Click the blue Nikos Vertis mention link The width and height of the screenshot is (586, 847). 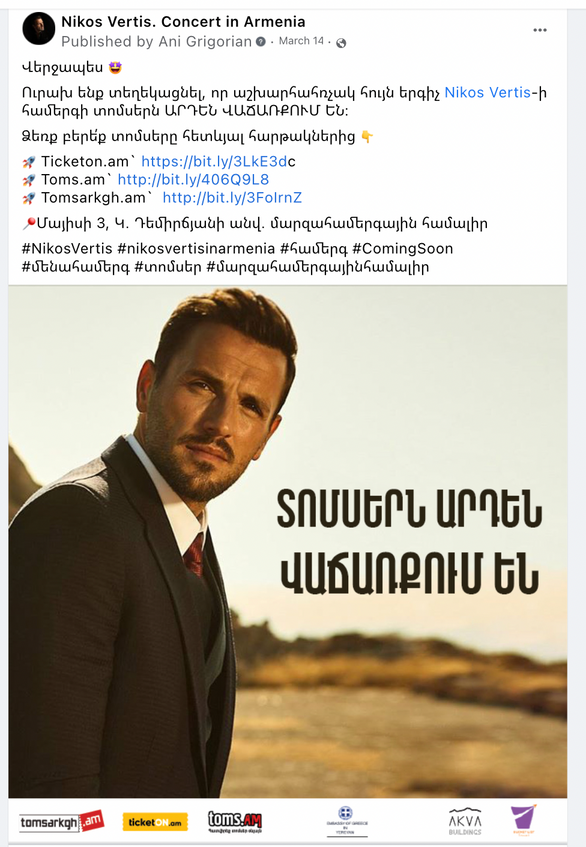(488, 93)
